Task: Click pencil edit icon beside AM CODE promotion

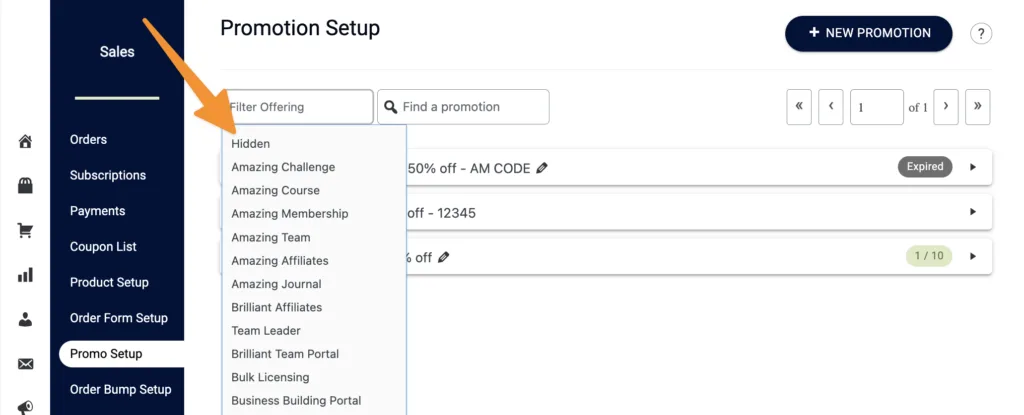Action: pyautogui.click(x=542, y=168)
